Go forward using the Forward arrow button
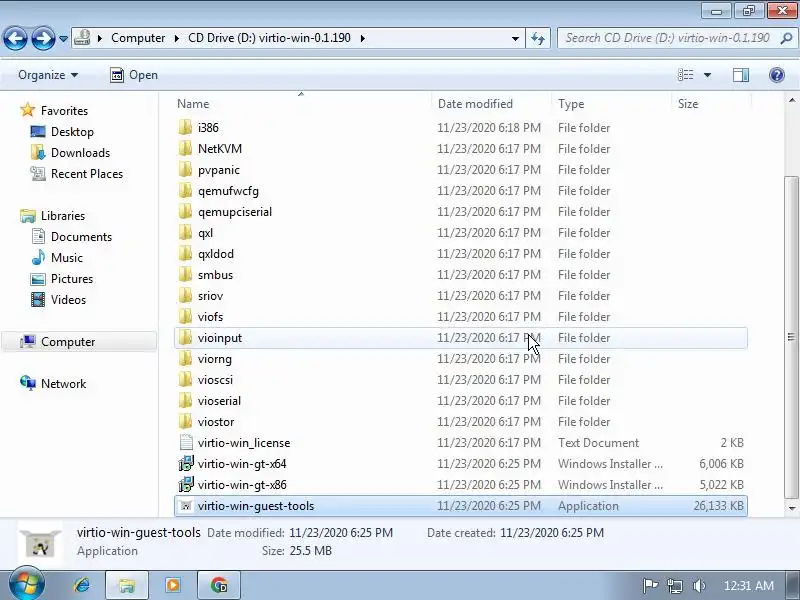Image resolution: width=800 pixels, height=600 pixels. point(43,38)
